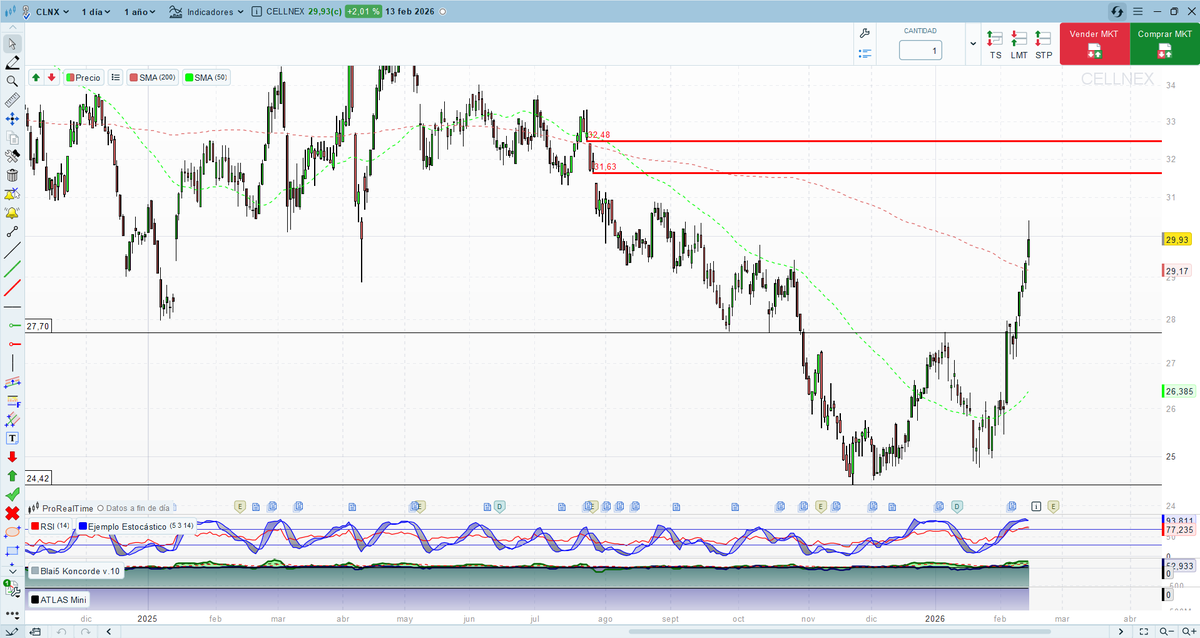Click the red down arrow legend button
The height and width of the screenshot is (638, 1200).
click(x=51, y=77)
